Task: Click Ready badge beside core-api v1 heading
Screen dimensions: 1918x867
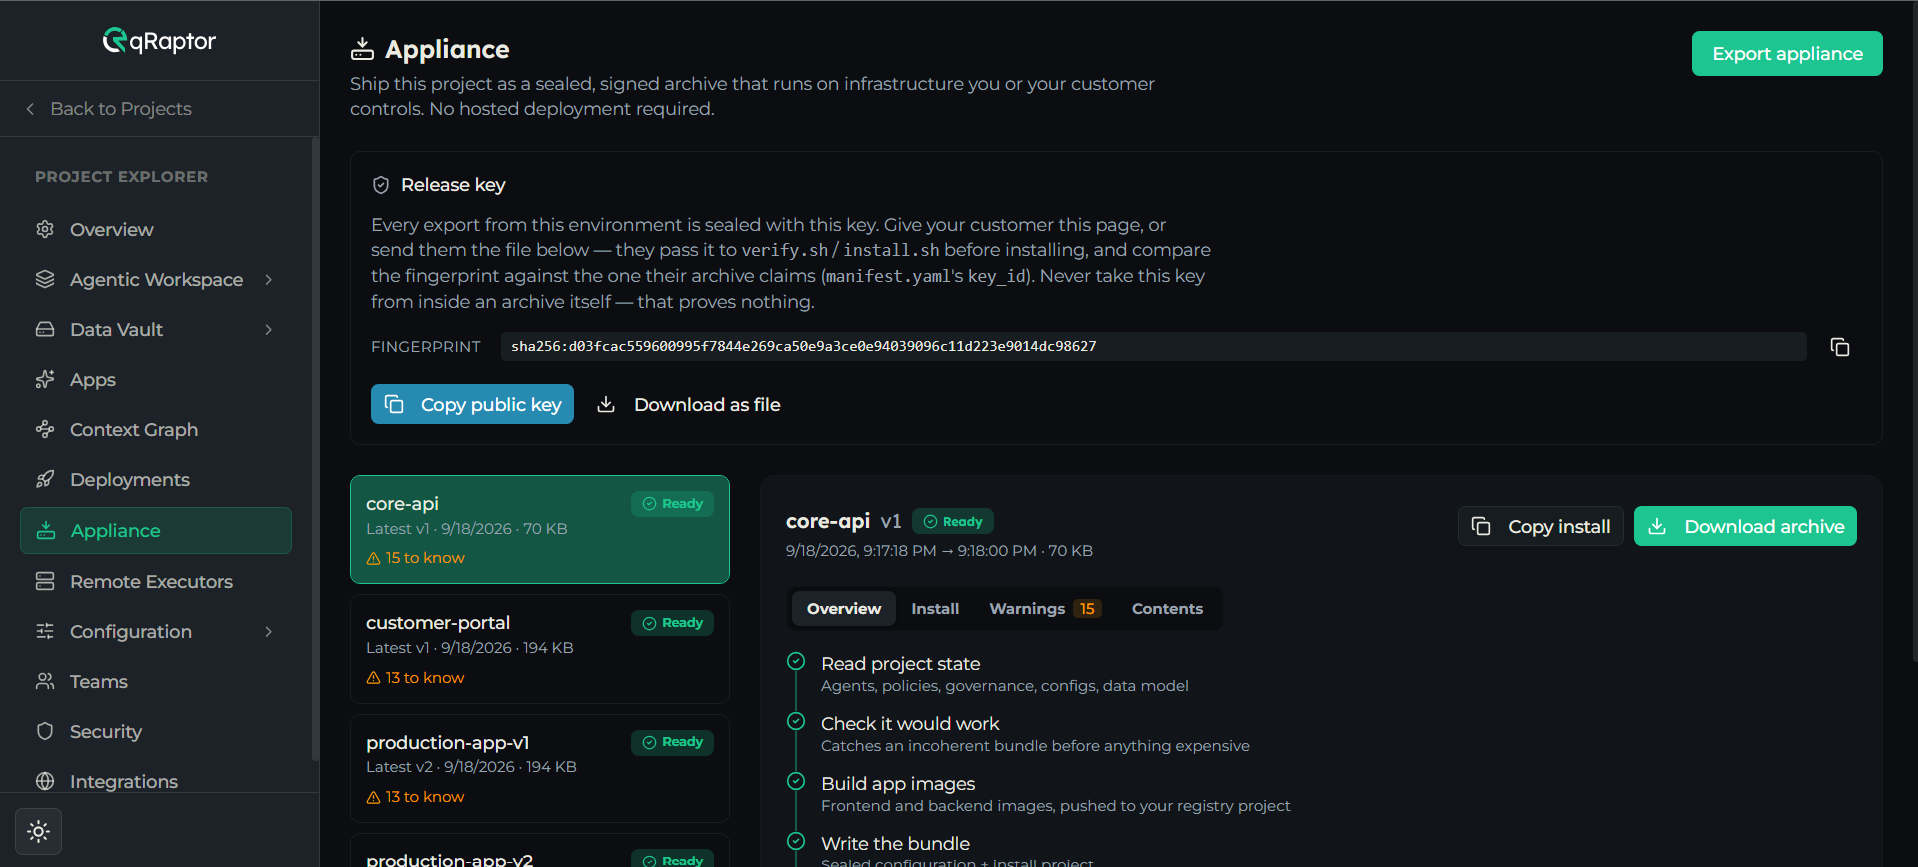Action: (x=952, y=521)
